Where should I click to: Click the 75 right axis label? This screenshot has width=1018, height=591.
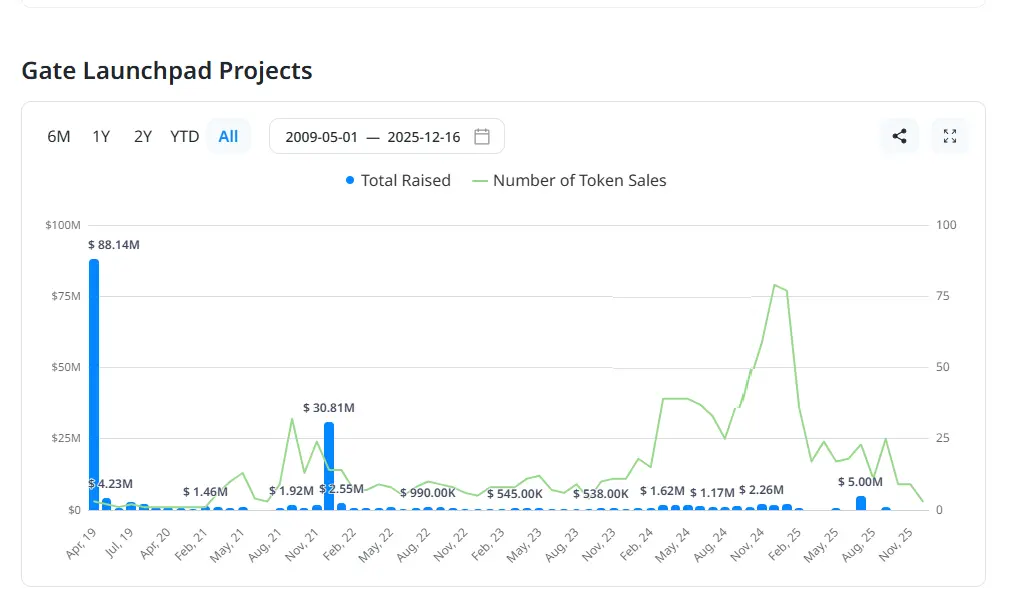click(x=943, y=296)
